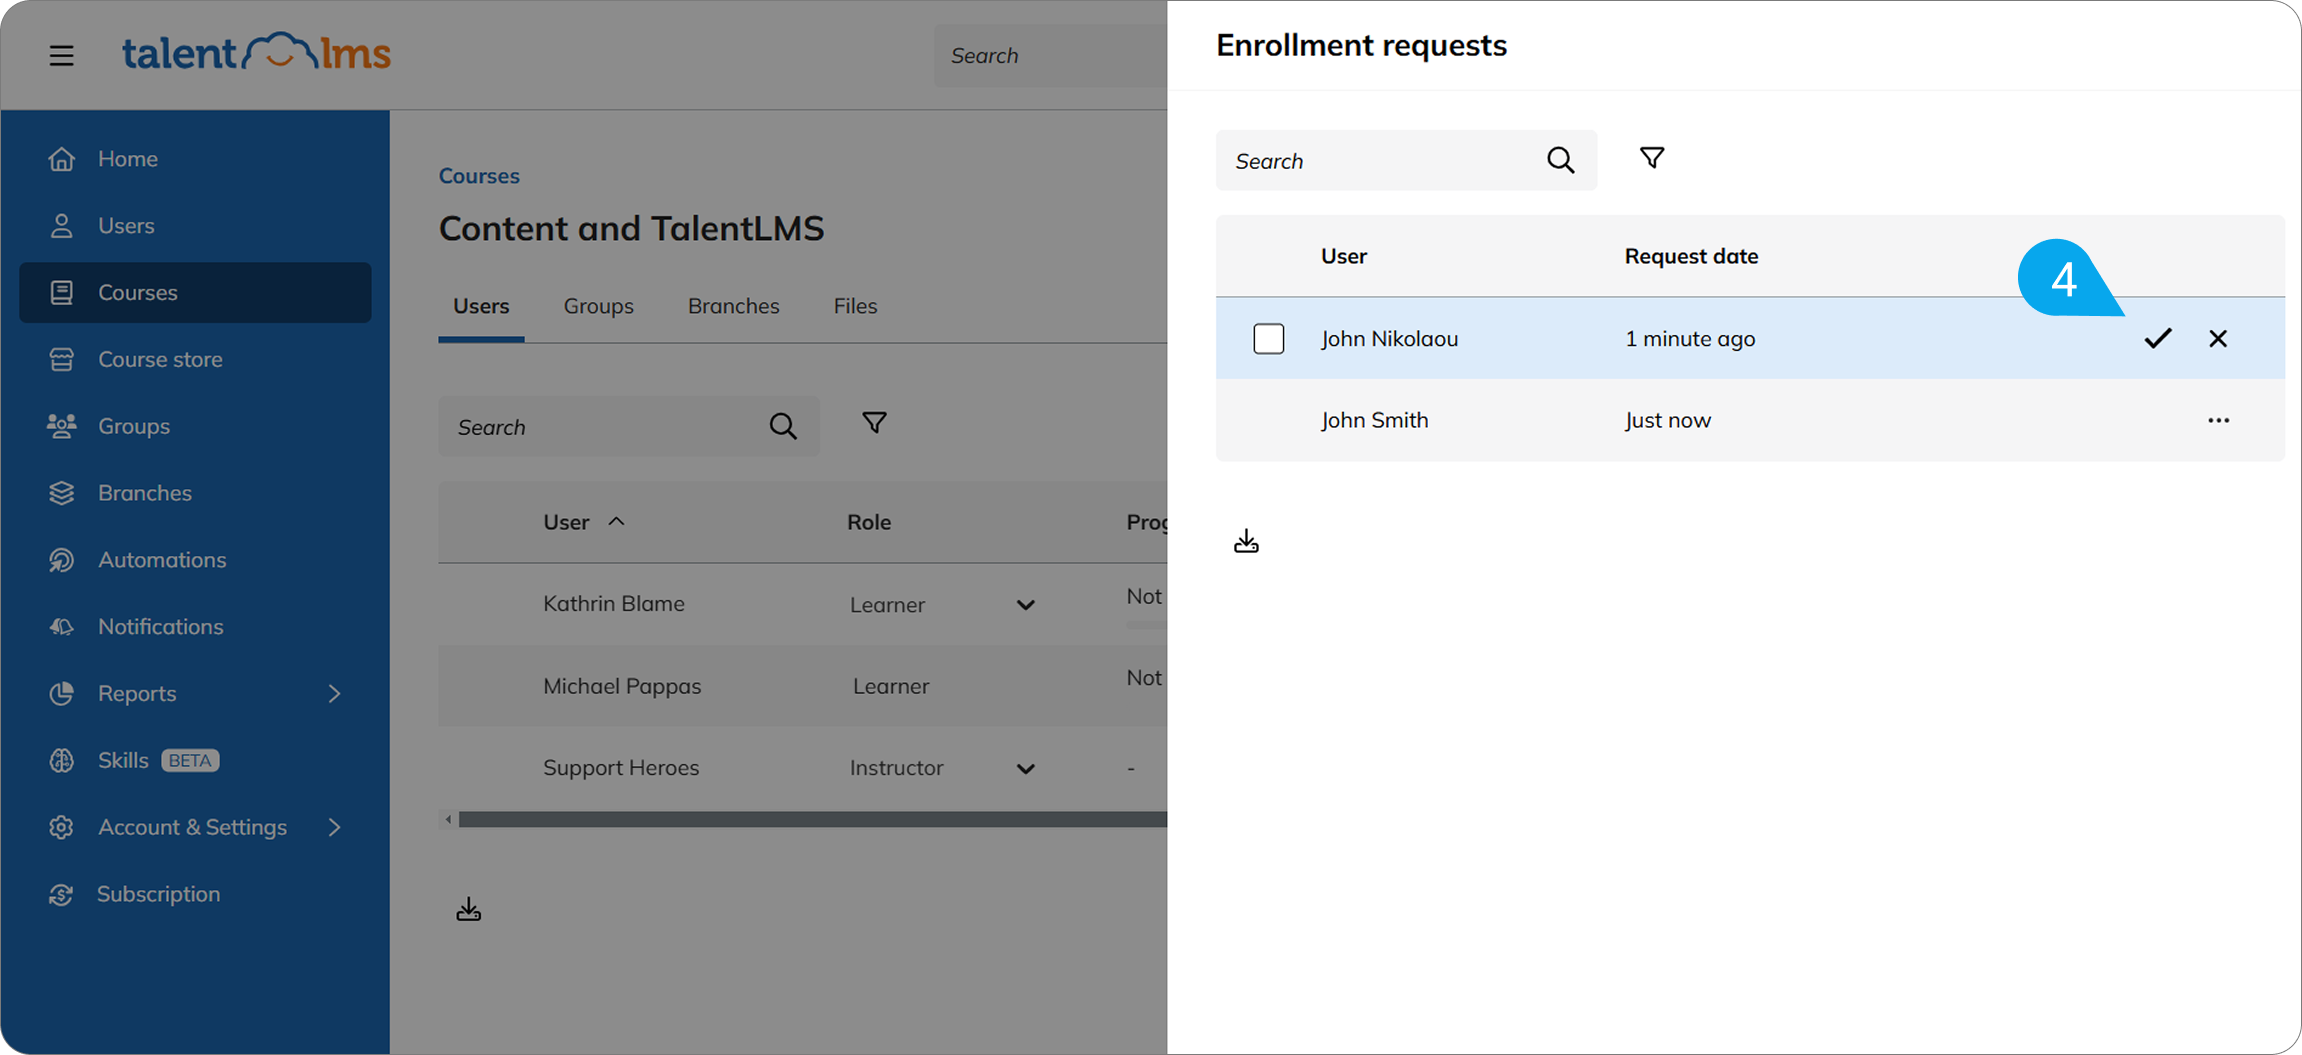2302x1055 pixels.
Task: Click the Reports pie chart icon
Action: coord(61,694)
